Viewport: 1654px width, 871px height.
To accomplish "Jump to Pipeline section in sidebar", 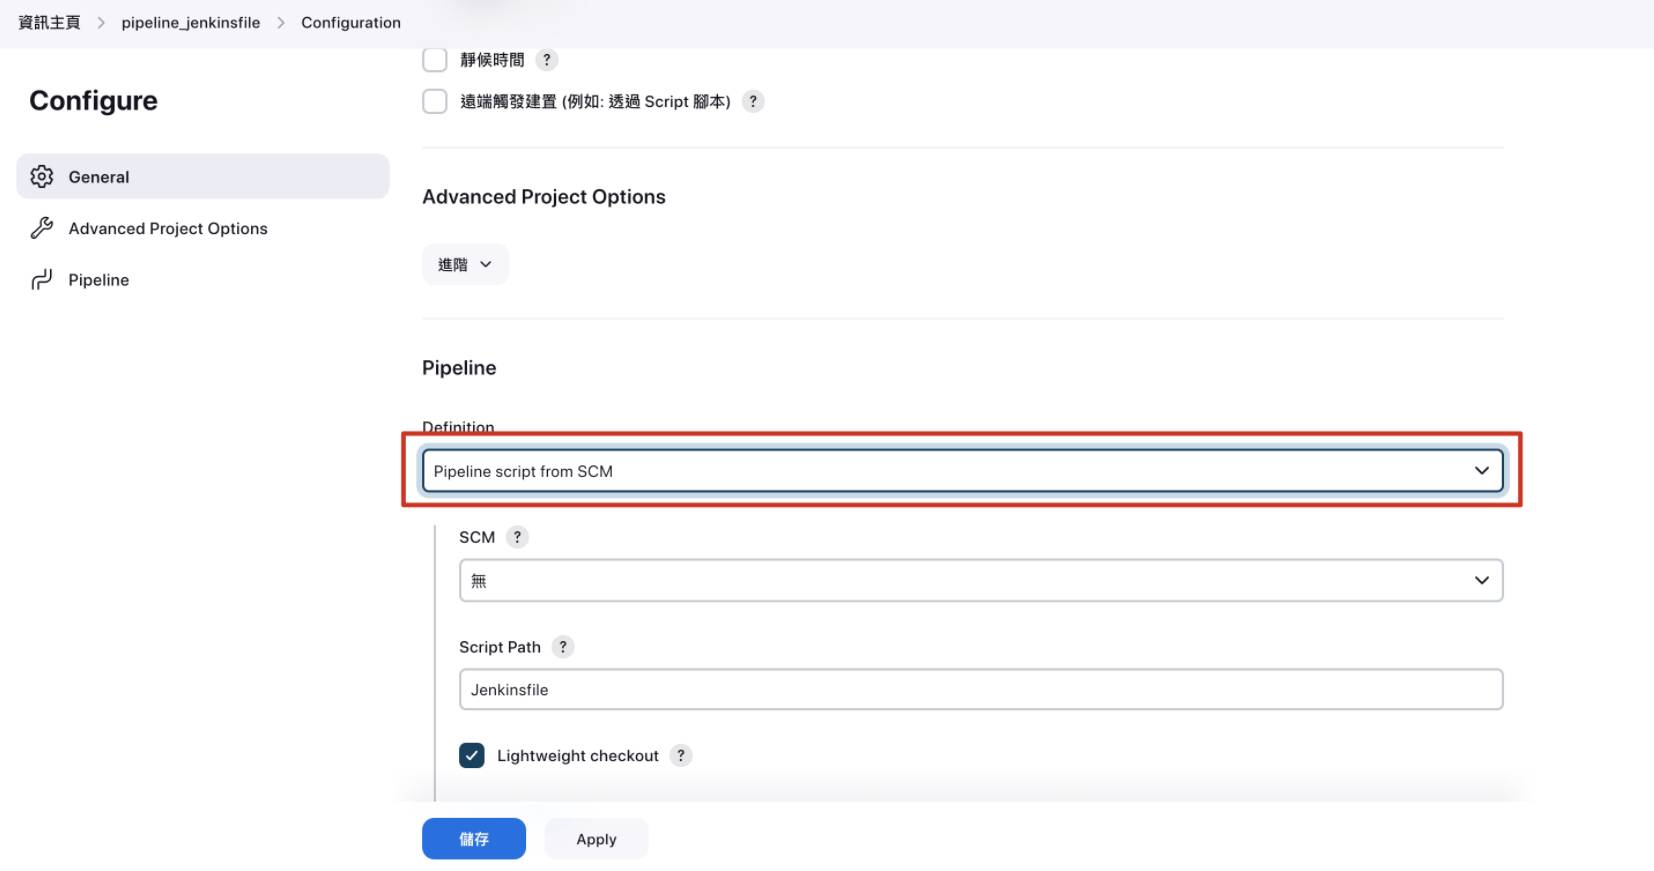I will click(x=99, y=280).
